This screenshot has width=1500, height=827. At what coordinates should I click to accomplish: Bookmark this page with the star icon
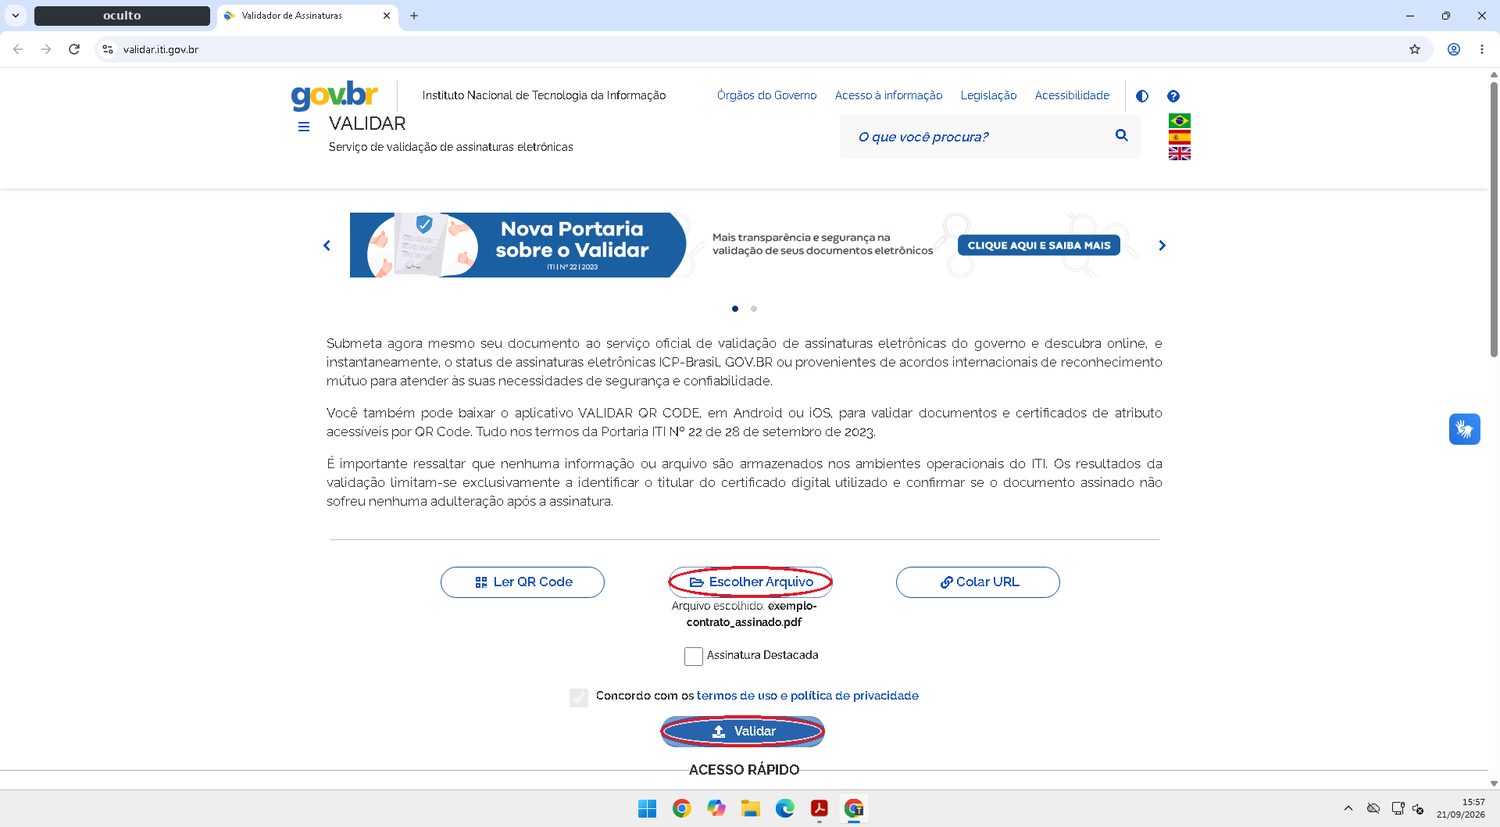[1414, 49]
